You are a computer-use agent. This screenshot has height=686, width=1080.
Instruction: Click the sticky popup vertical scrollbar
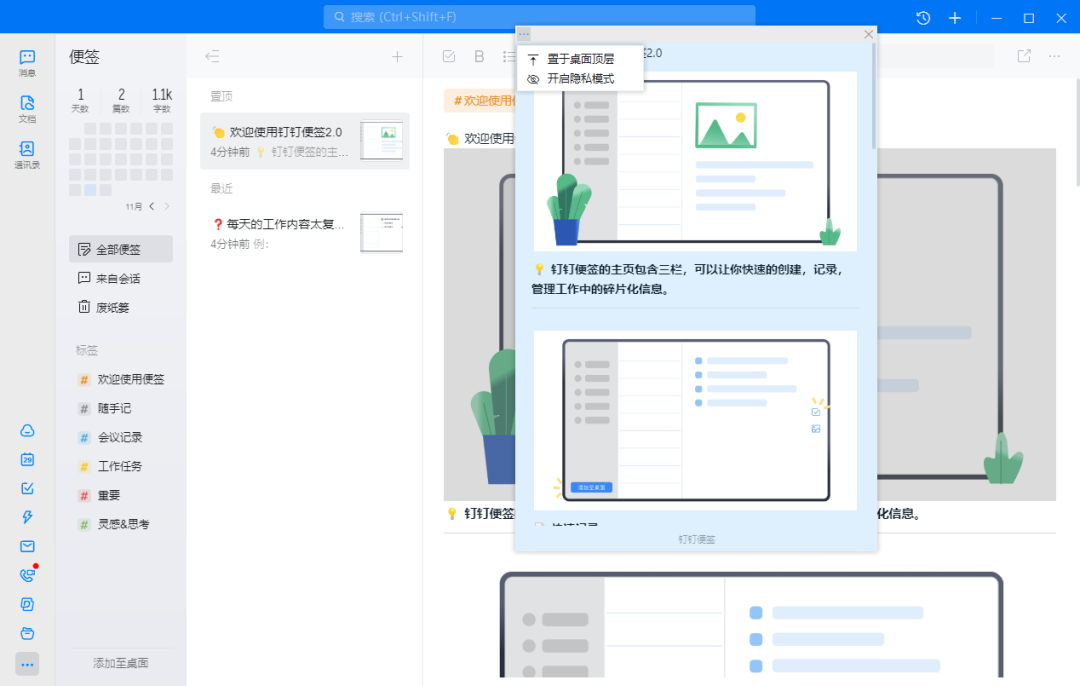[873, 96]
